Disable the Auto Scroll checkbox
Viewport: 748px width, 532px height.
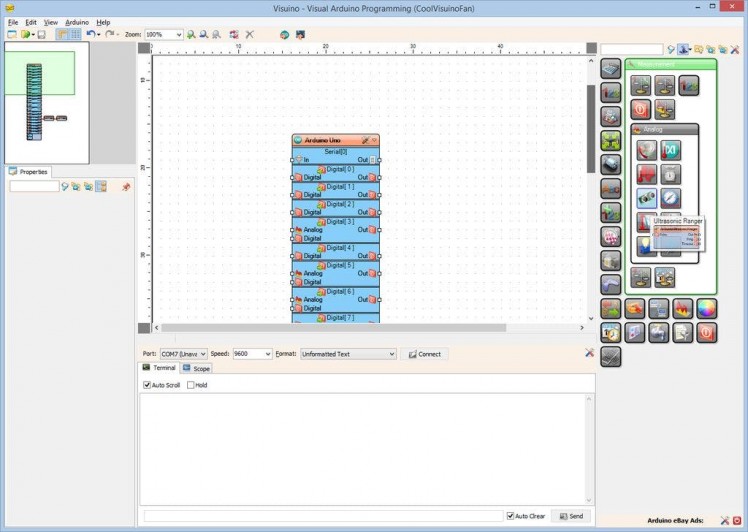(x=148, y=385)
